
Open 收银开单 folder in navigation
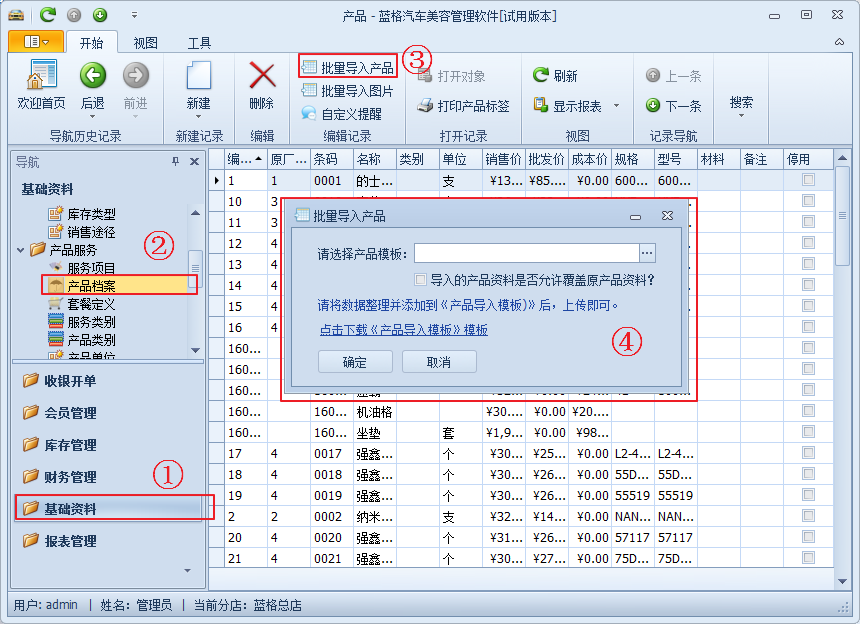click(59, 381)
